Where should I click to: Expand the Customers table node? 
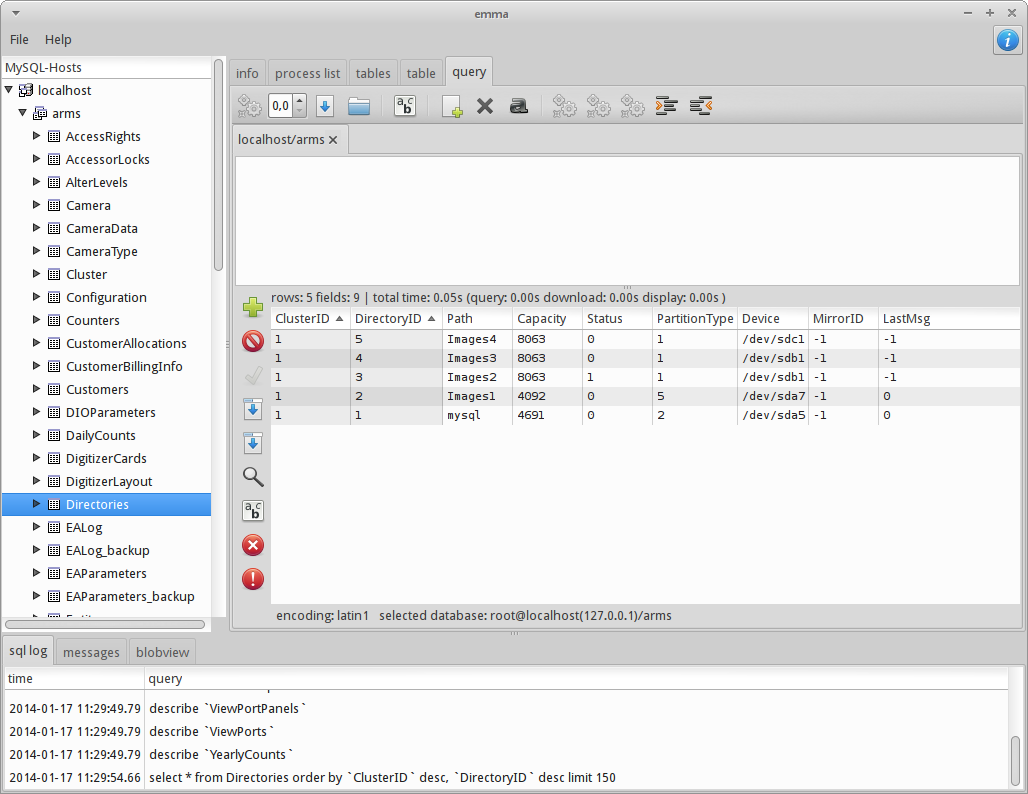pos(36,389)
